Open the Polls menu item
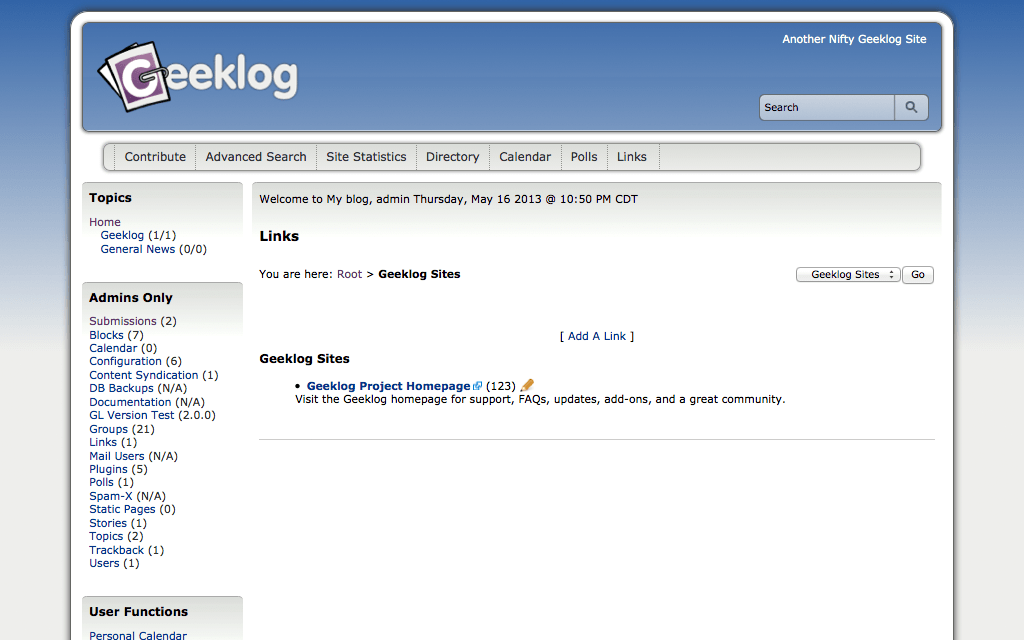1024x640 pixels. click(584, 157)
